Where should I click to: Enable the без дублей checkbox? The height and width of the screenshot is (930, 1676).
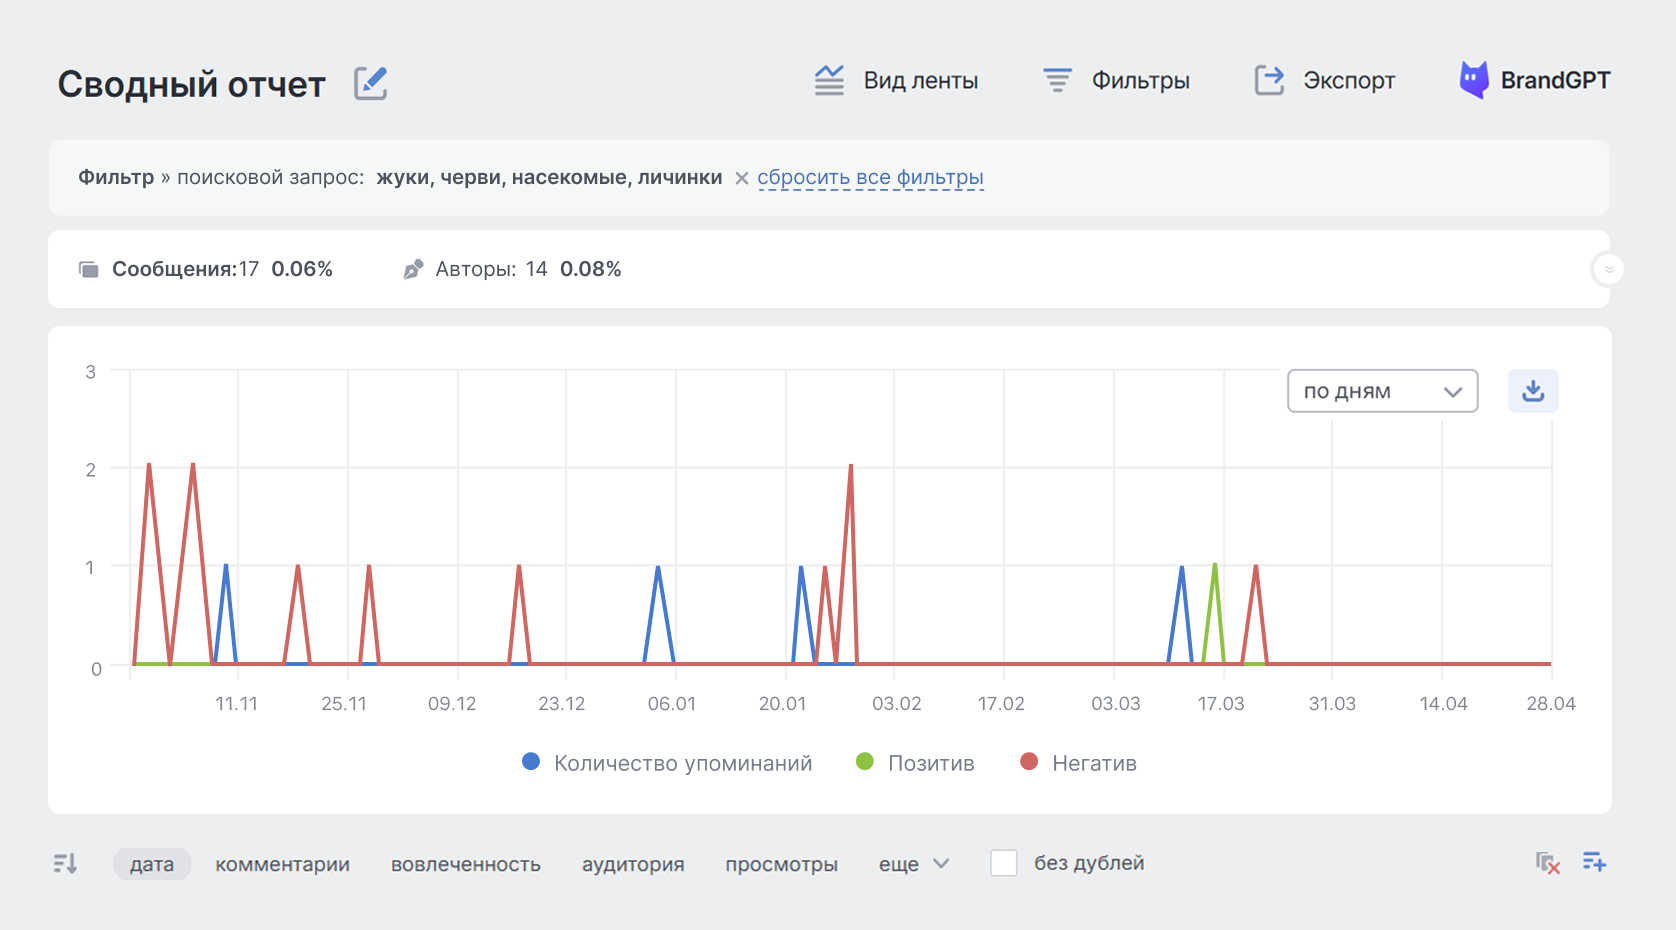pos(1004,863)
